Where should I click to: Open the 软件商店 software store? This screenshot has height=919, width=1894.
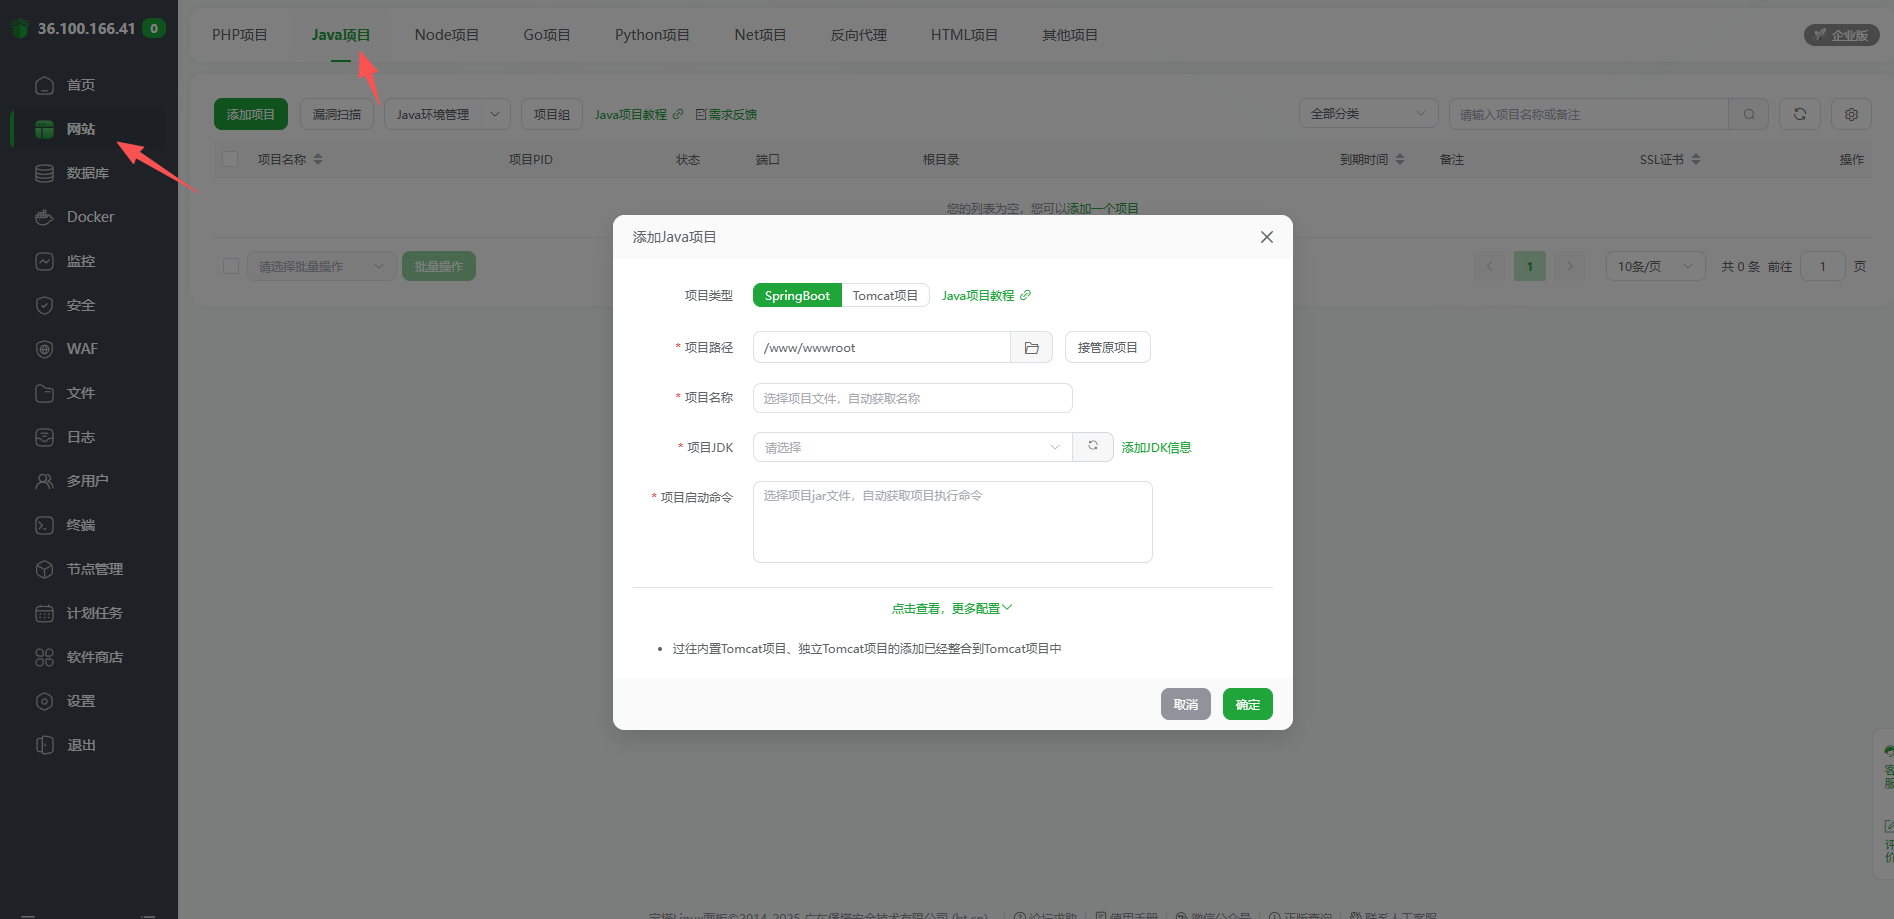click(x=94, y=656)
